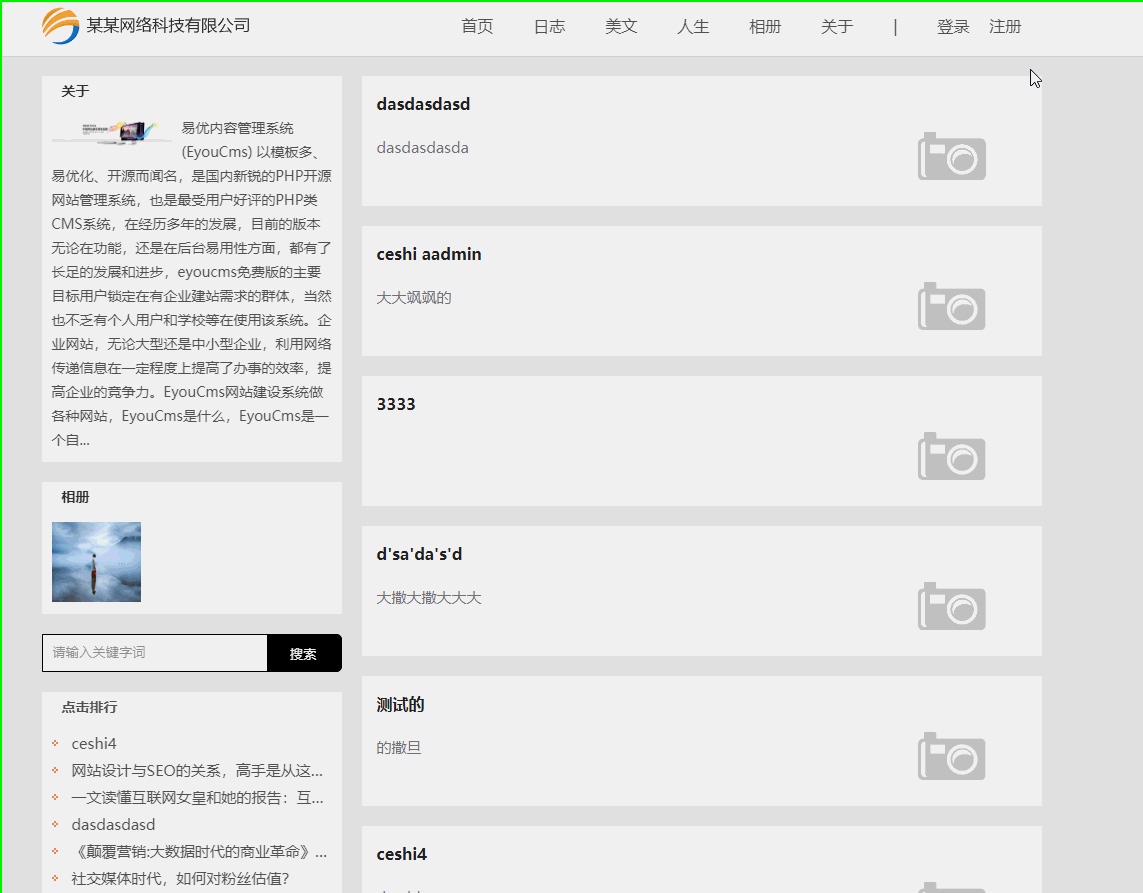Screen dimensions: 1143x893
Task: Open ceshi4 in 点击排行 ranking list
Action: (x=94, y=744)
